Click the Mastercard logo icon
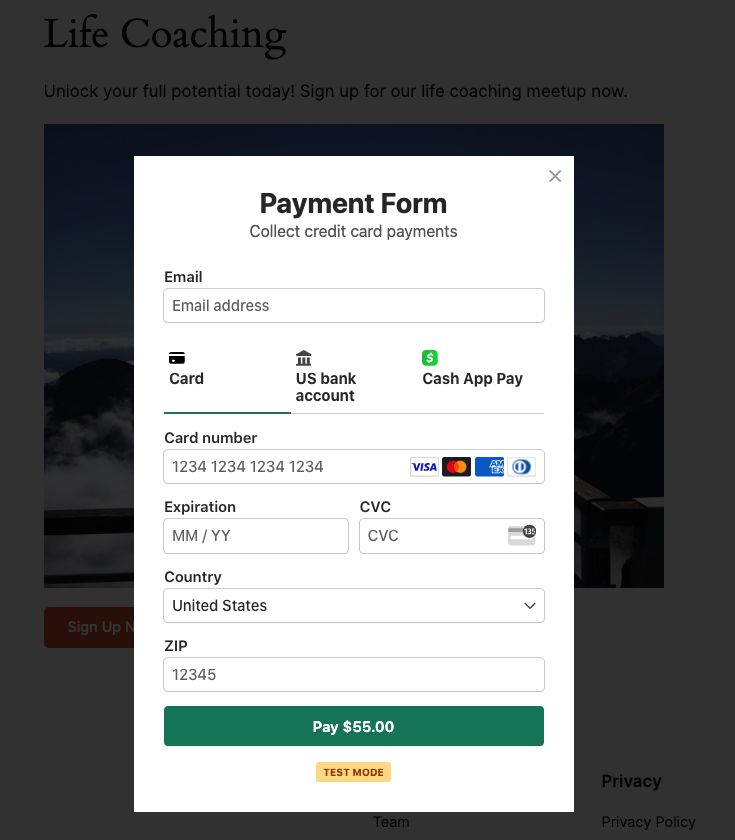The width and height of the screenshot is (735, 840). [456, 467]
